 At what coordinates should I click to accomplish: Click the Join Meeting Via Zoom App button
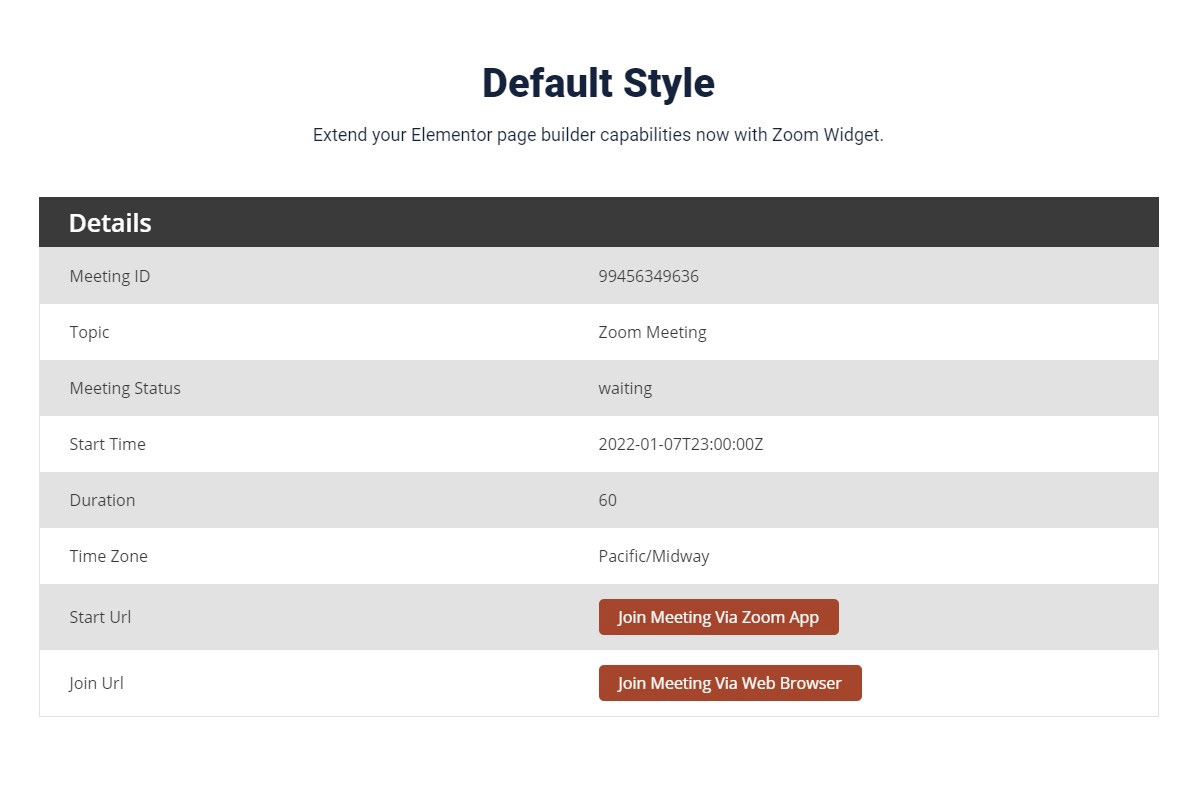[718, 617]
